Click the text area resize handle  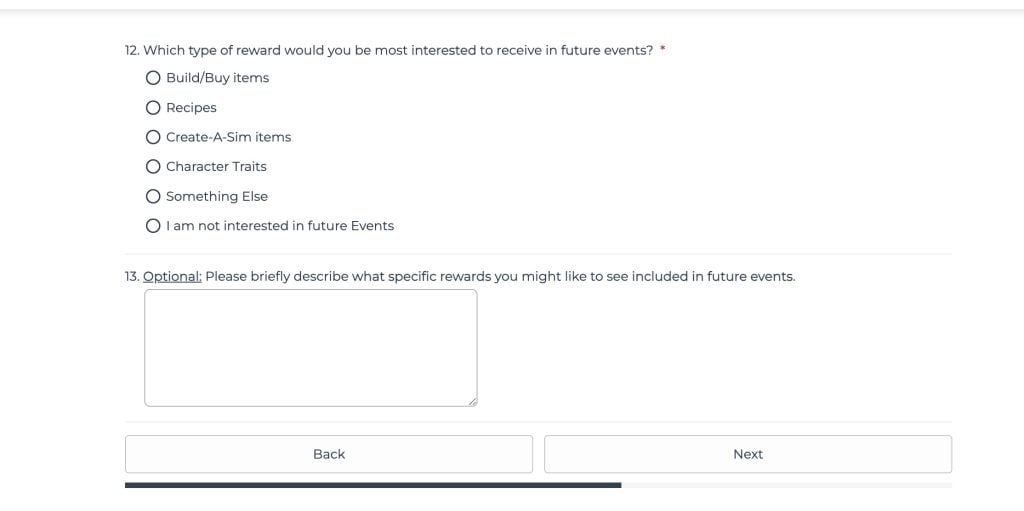point(472,401)
